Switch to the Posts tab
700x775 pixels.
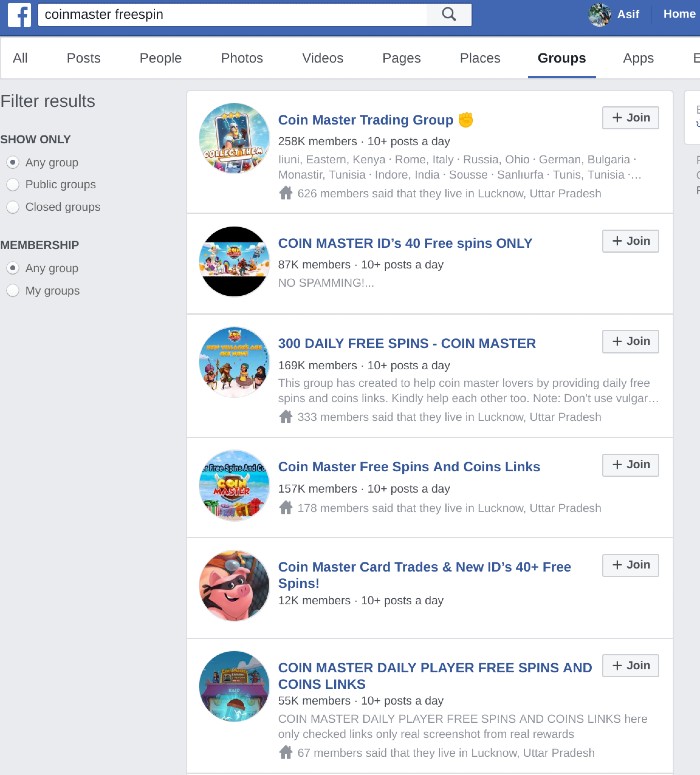(84, 58)
